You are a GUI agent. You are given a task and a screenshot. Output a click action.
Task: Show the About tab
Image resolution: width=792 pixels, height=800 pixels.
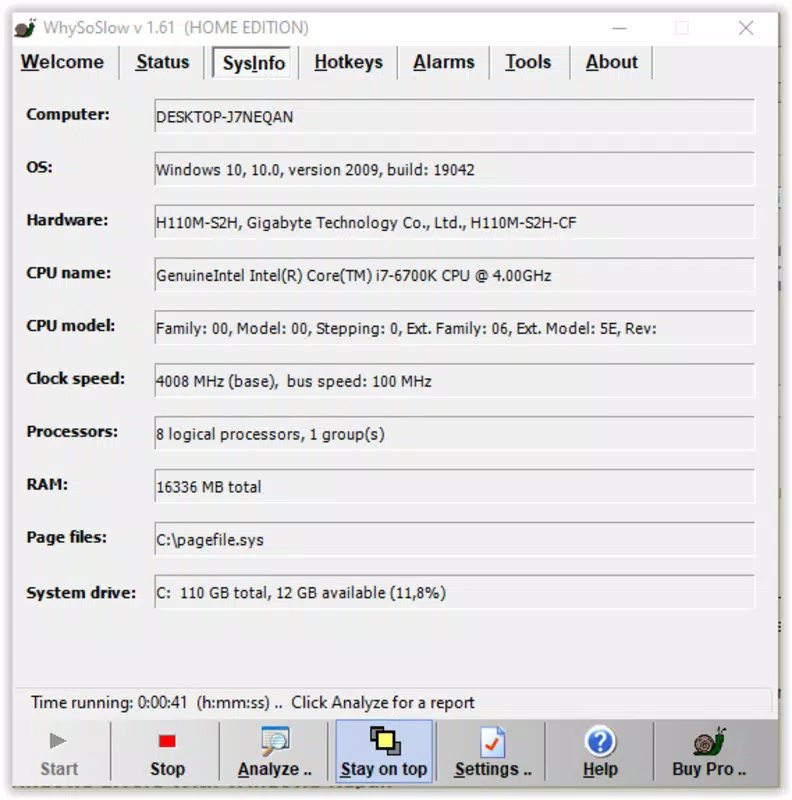coord(611,62)
